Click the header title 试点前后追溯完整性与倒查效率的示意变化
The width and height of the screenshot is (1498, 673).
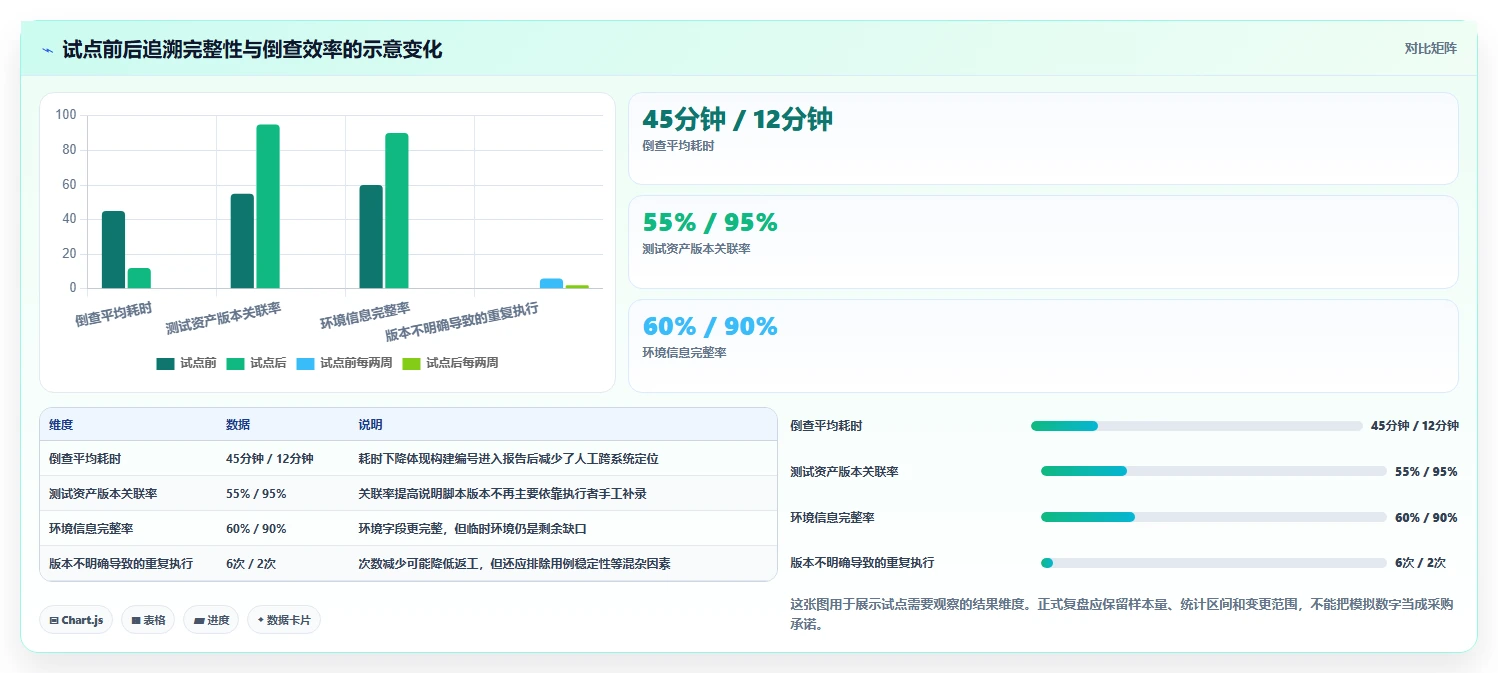(x=252, y=50)
